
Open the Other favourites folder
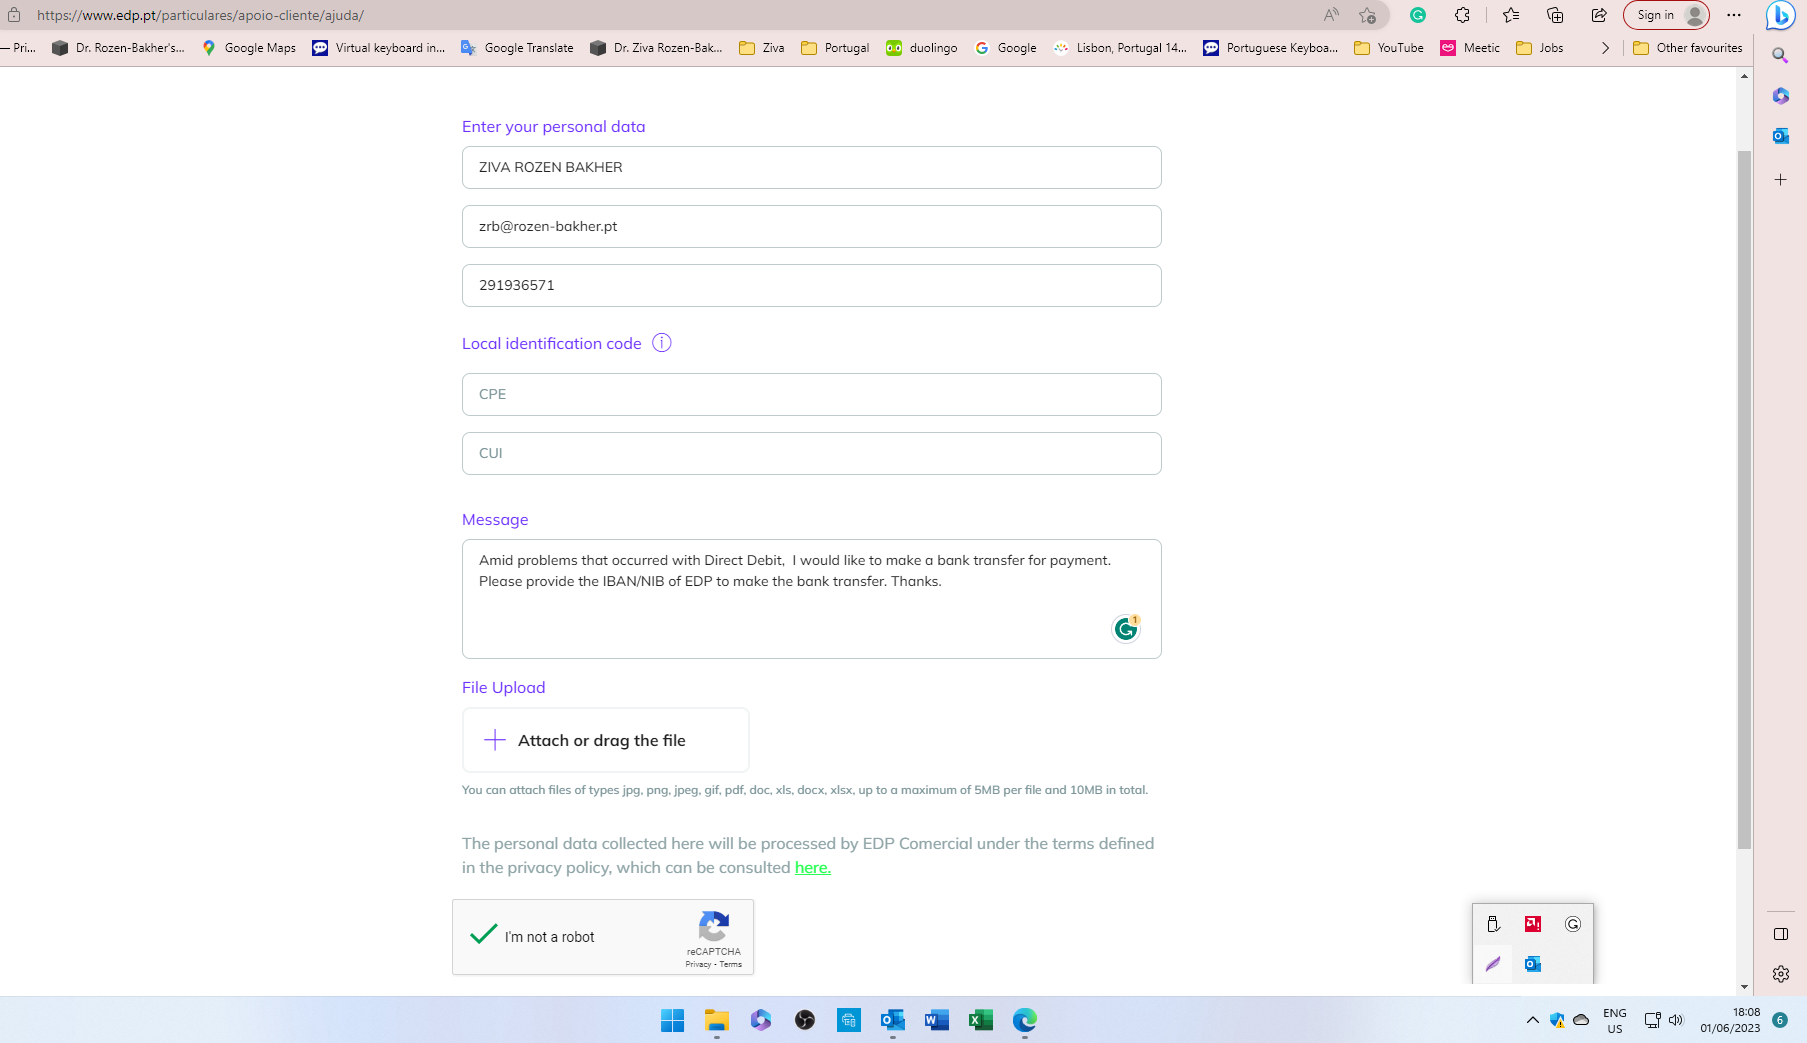click(x=1688, y=47)
